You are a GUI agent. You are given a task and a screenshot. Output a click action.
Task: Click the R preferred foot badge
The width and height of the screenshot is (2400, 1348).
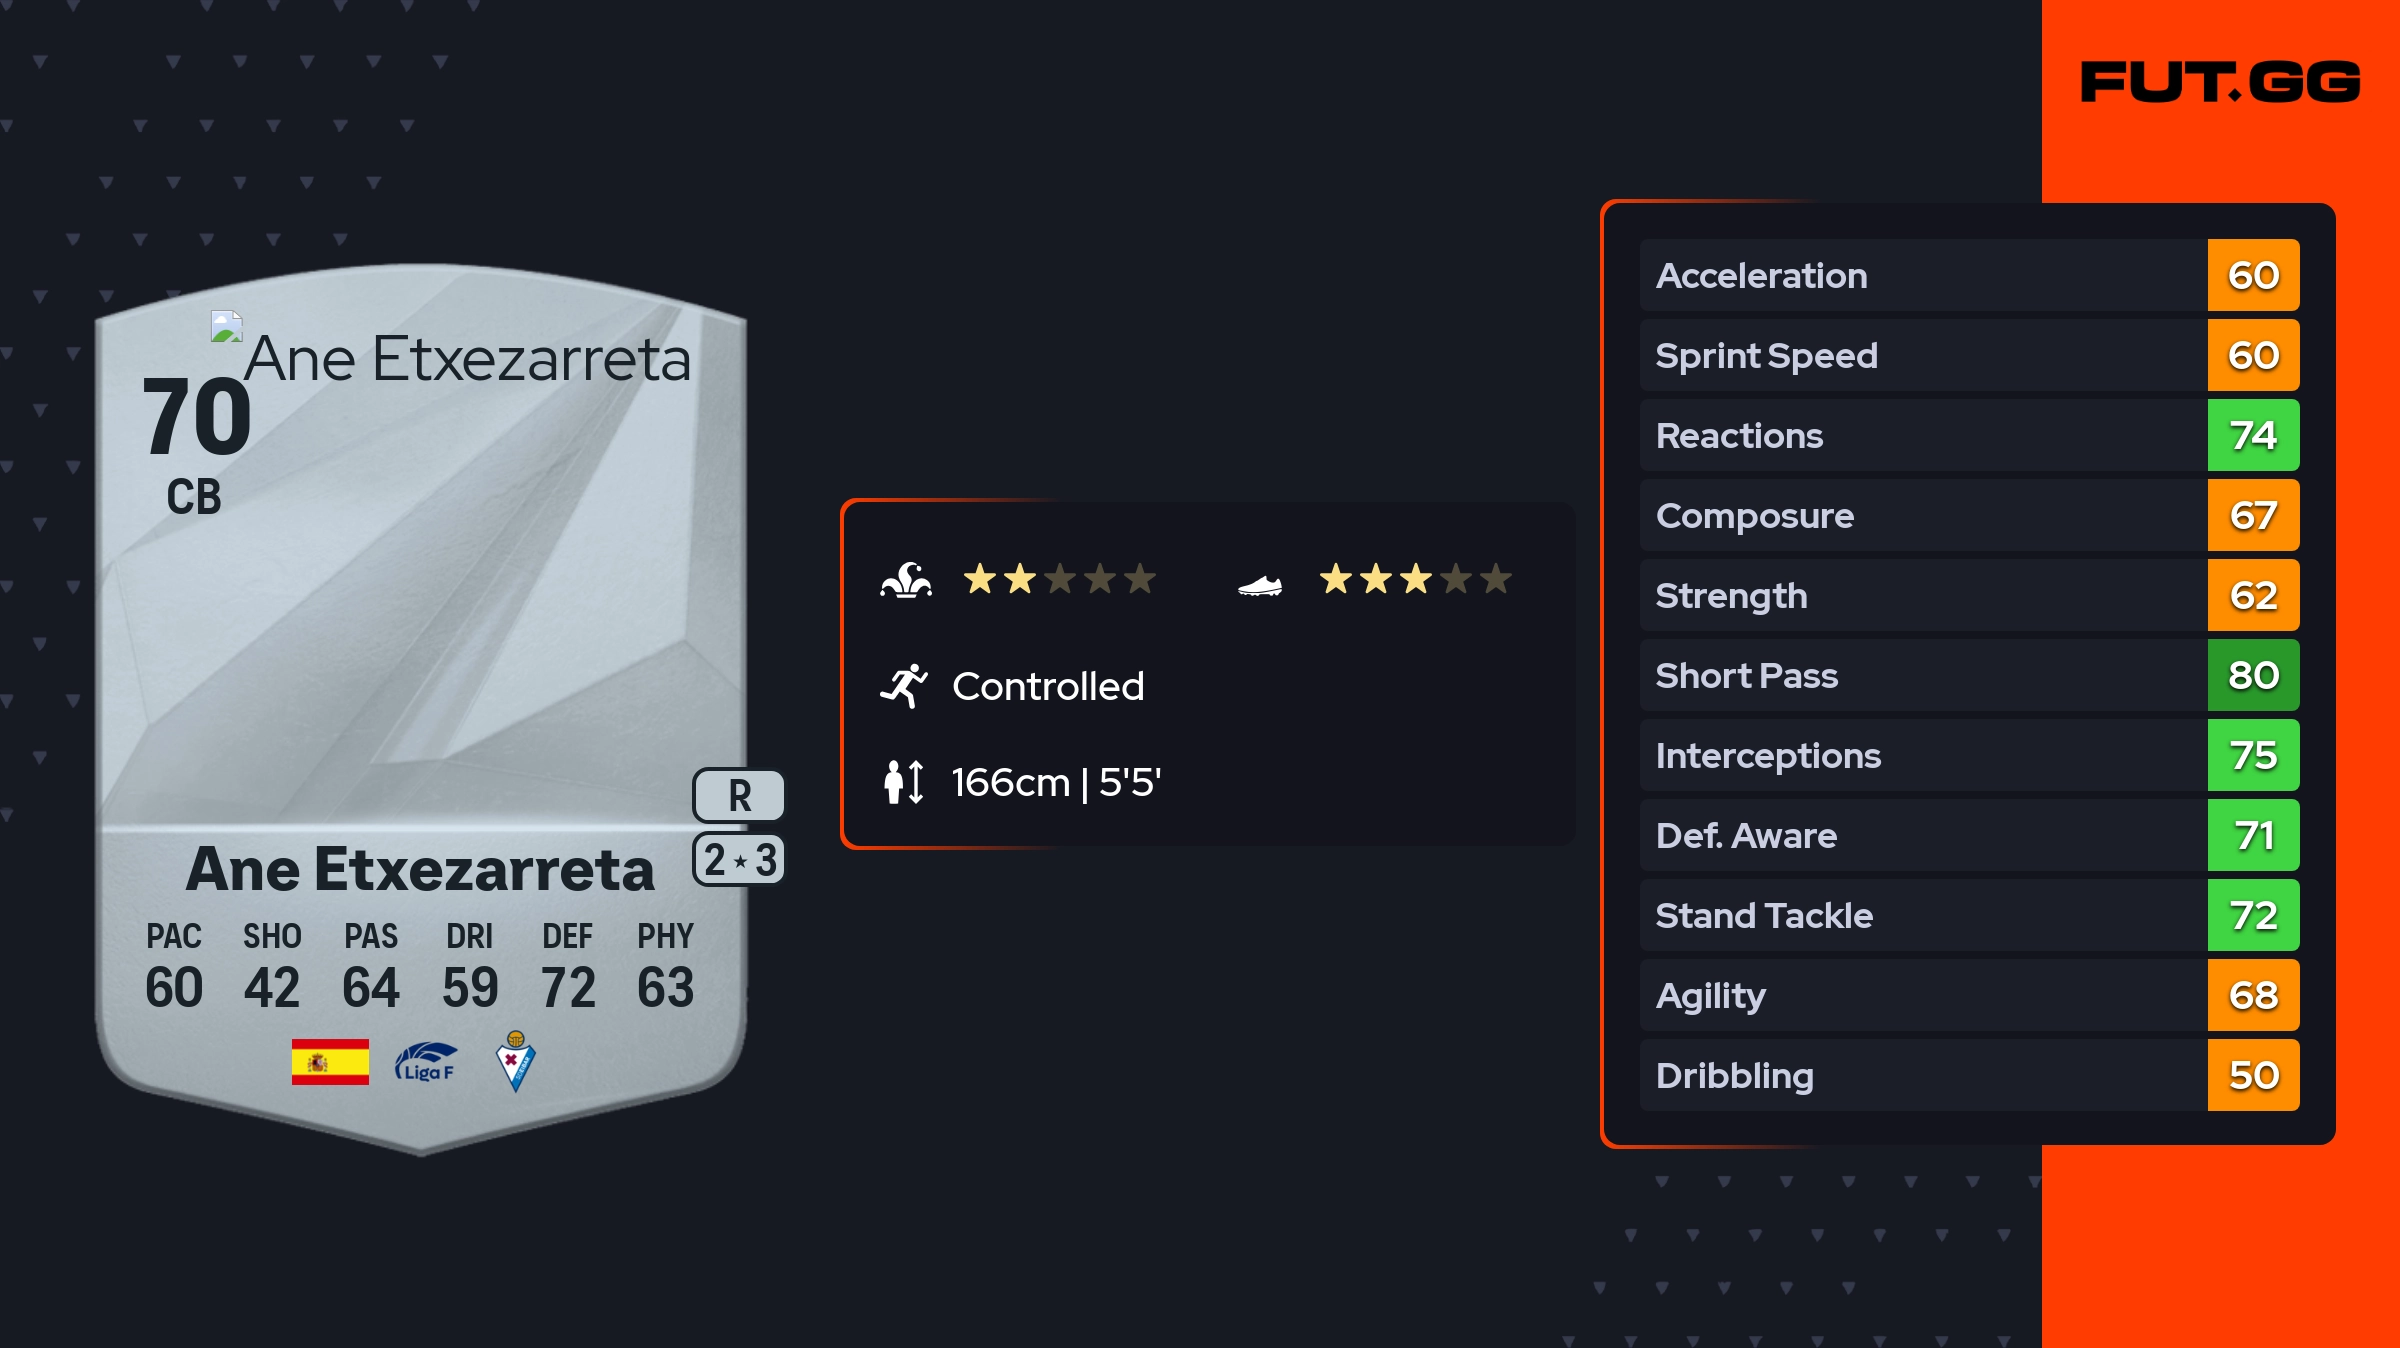coord(739,796)
